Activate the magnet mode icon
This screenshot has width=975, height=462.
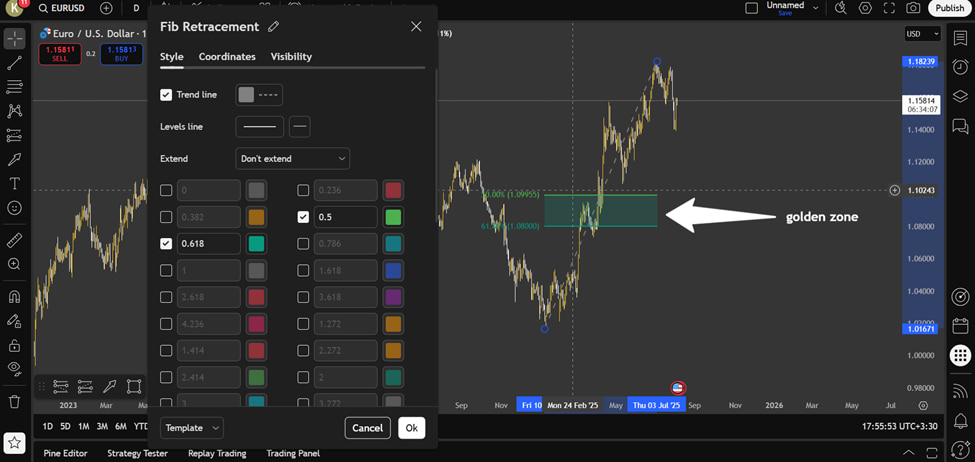pyautogui.click(x=14, y=297)
